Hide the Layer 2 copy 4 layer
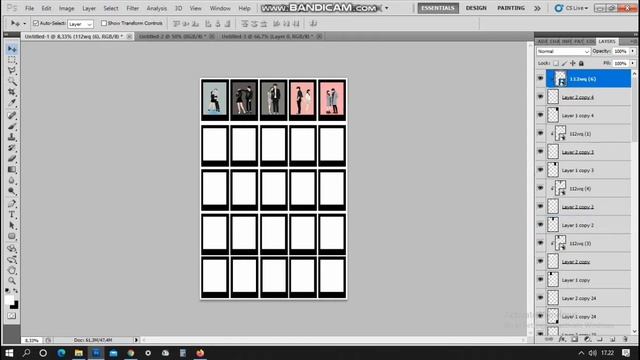 click(x=540, y=97)
